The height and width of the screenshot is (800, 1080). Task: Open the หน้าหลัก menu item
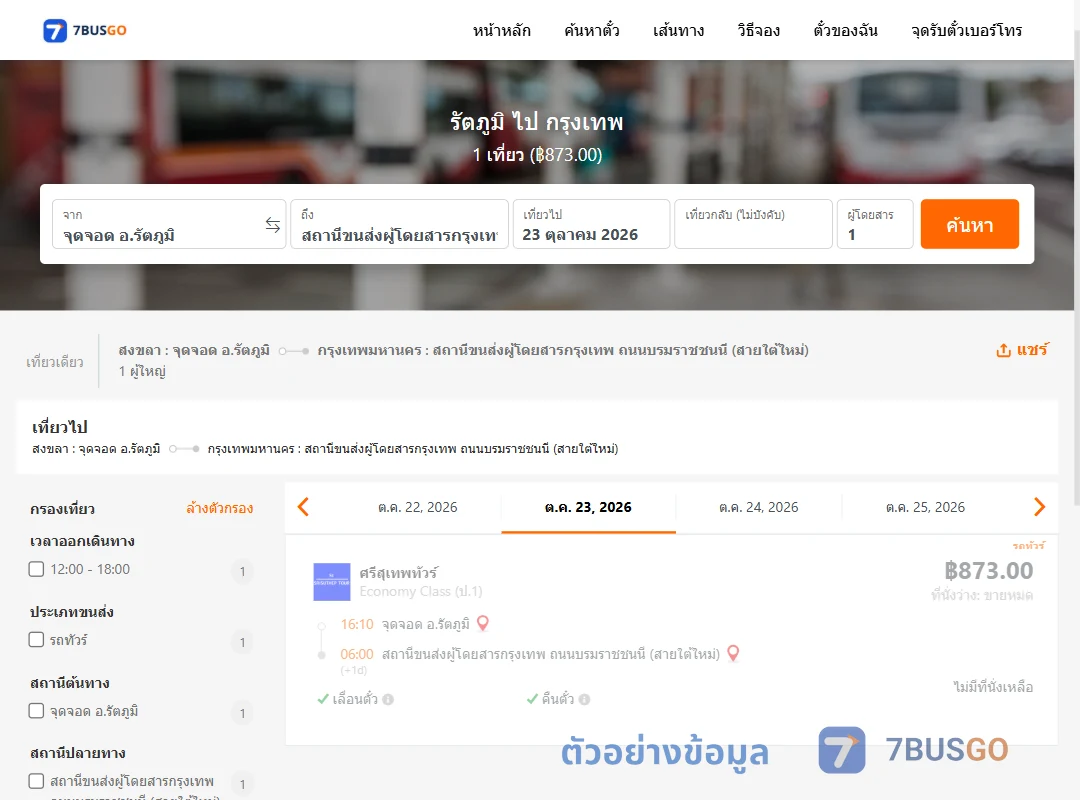(x=501, y=30)
